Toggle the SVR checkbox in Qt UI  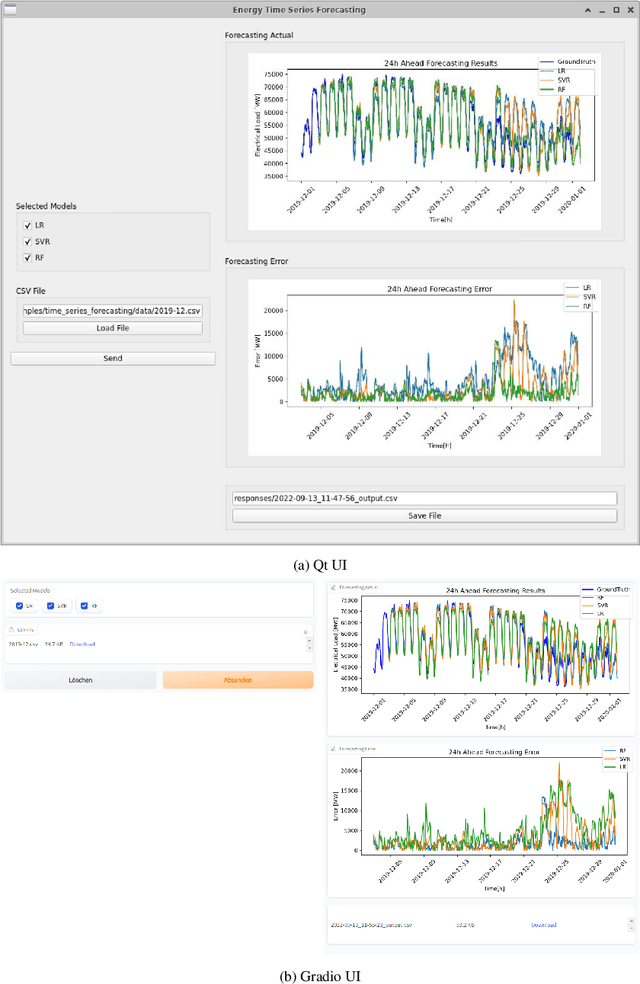[27, 242]
